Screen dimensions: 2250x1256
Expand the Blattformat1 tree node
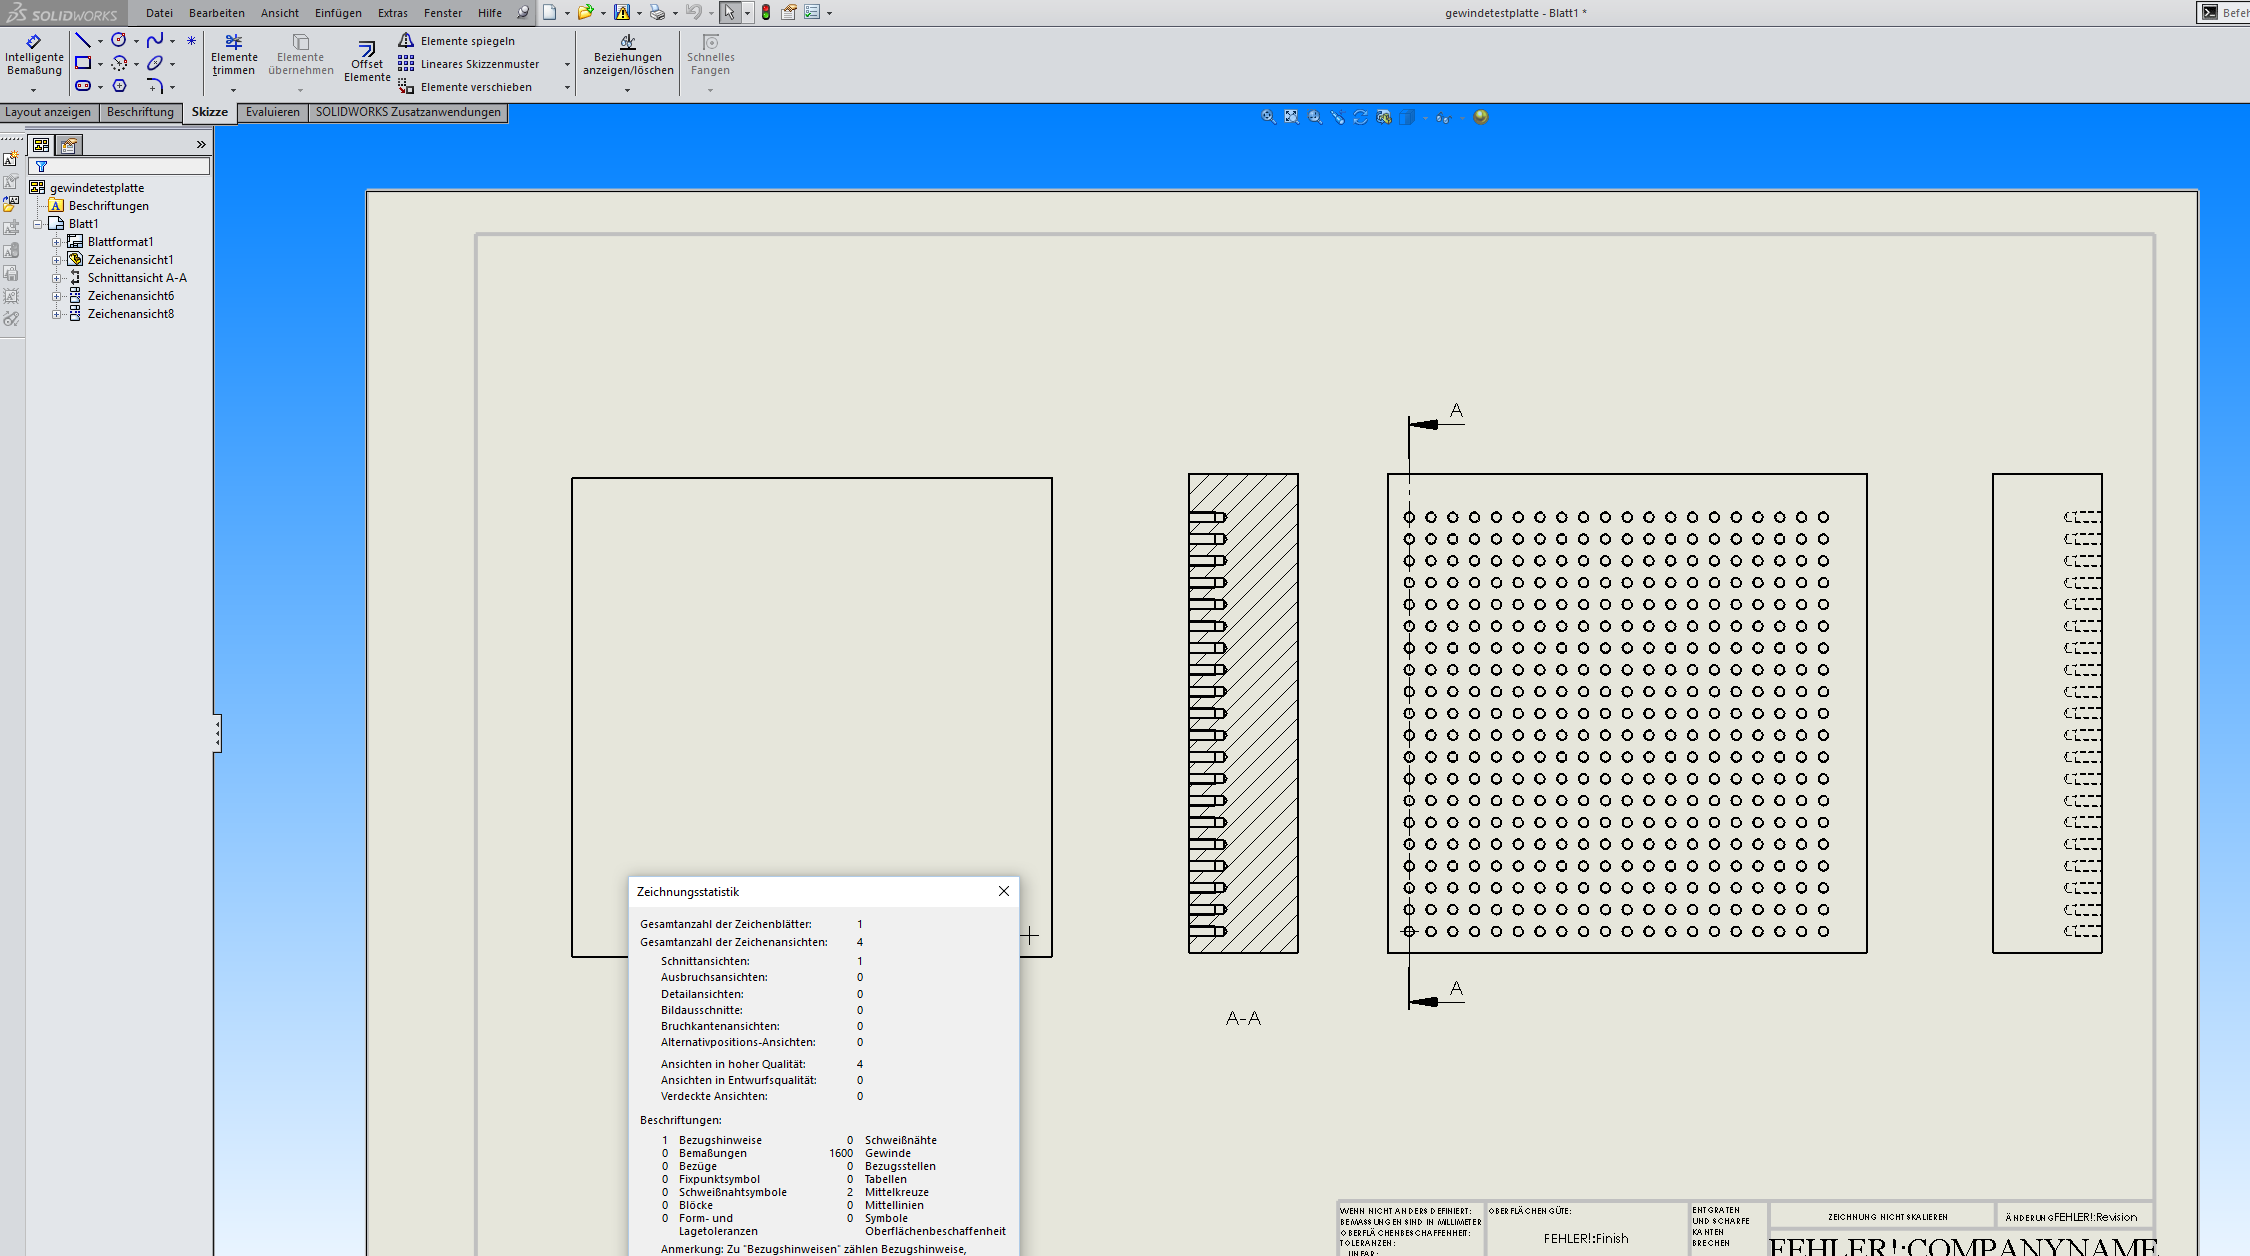click(x=57, y=242)
